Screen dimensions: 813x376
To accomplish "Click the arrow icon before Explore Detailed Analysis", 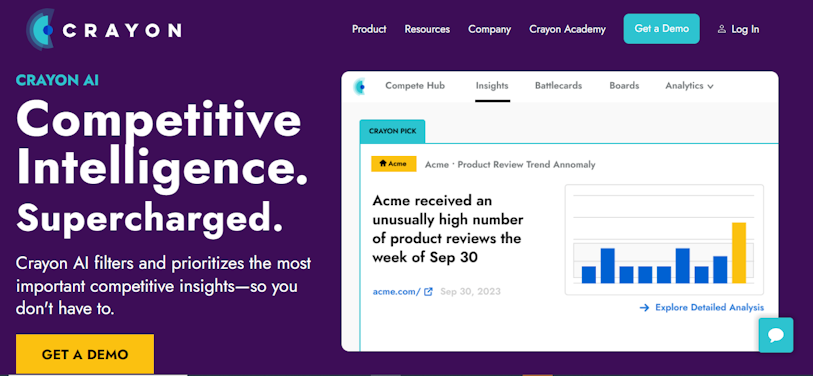I will [x=644, y=308].
